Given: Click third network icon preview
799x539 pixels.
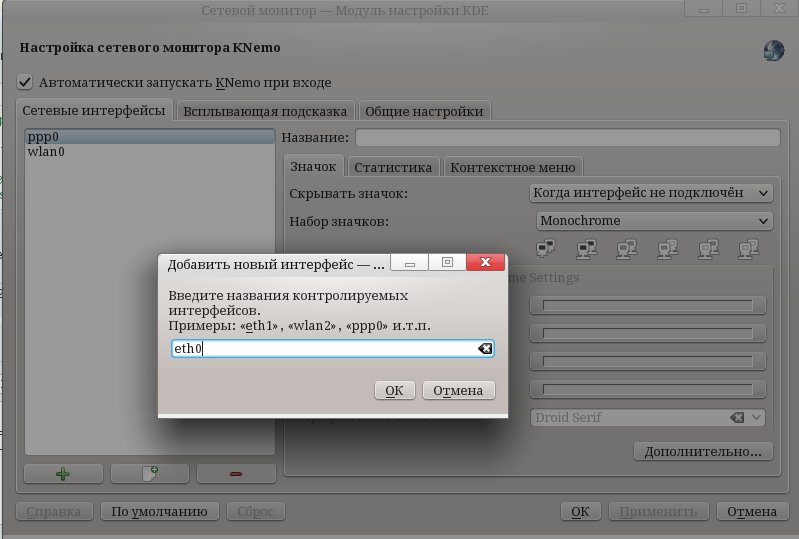Looking at the screenshot, I should click(627, 249).
